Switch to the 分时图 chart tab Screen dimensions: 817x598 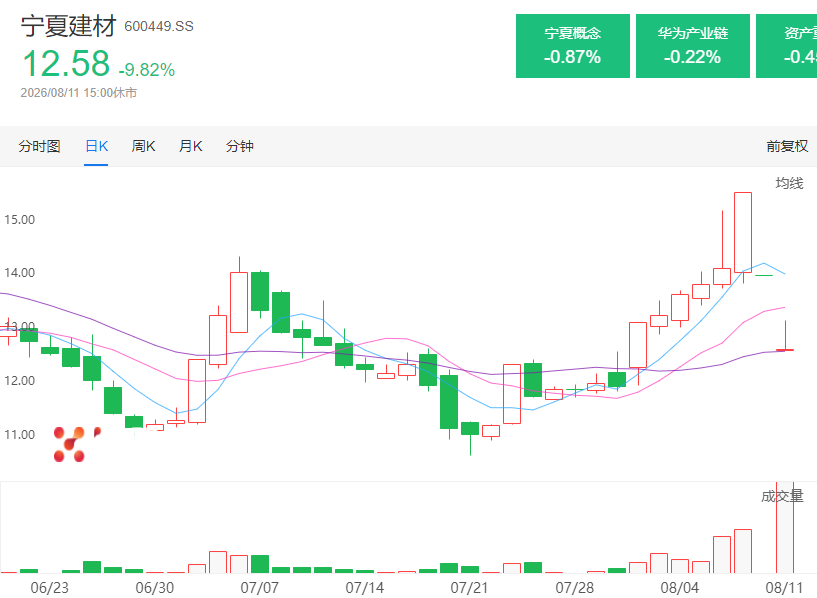[x=40, y=146]
